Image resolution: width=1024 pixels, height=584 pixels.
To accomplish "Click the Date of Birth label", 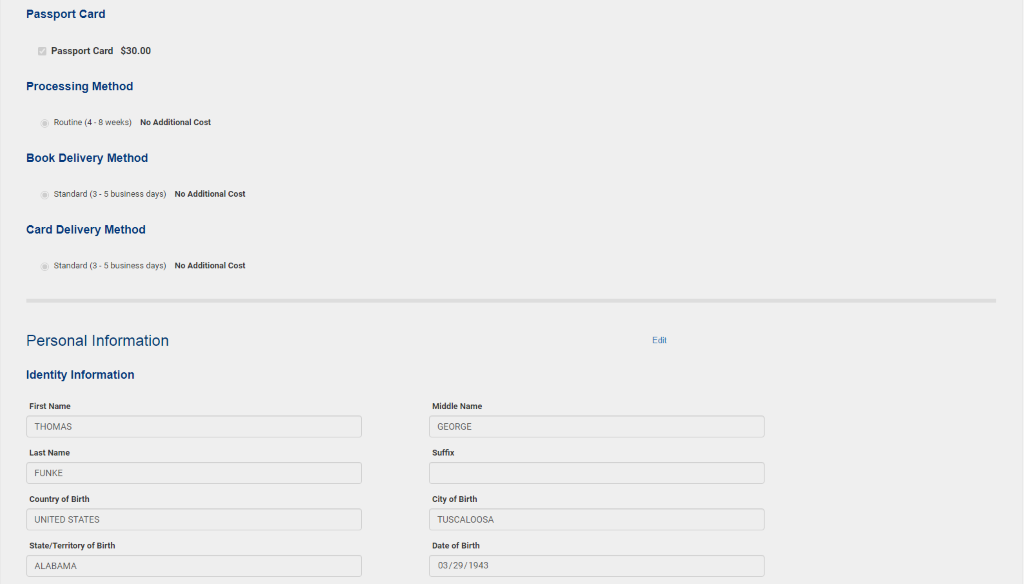I will [x=456, y=545].
